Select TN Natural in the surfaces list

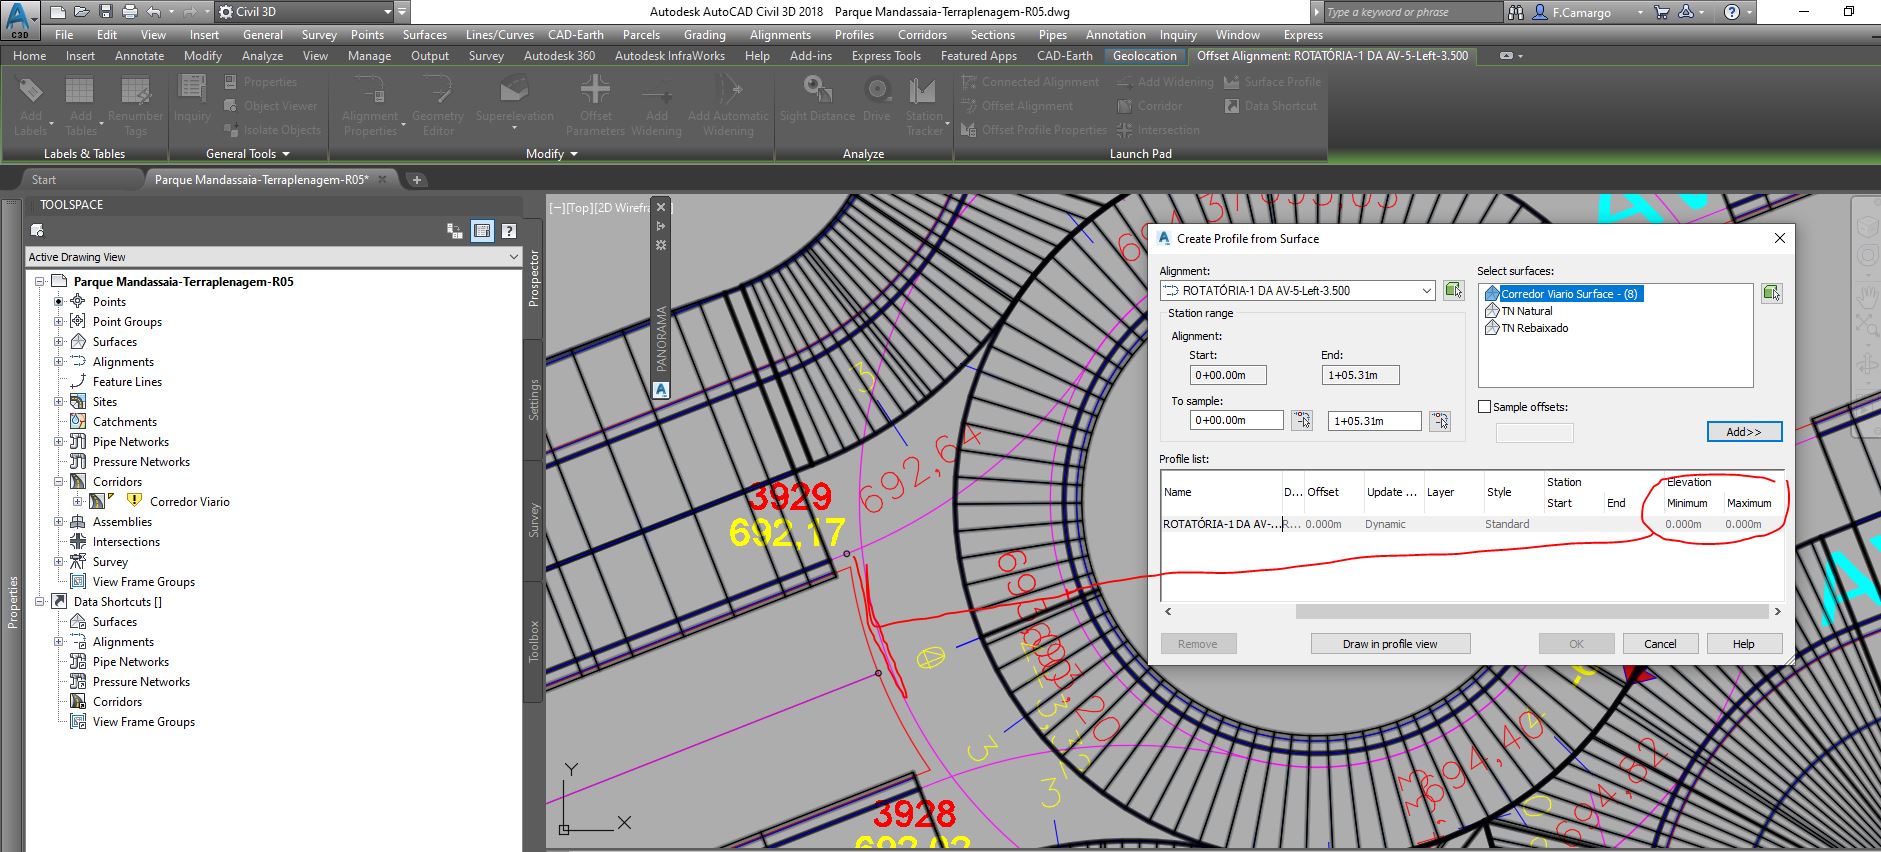point(1526,311)
